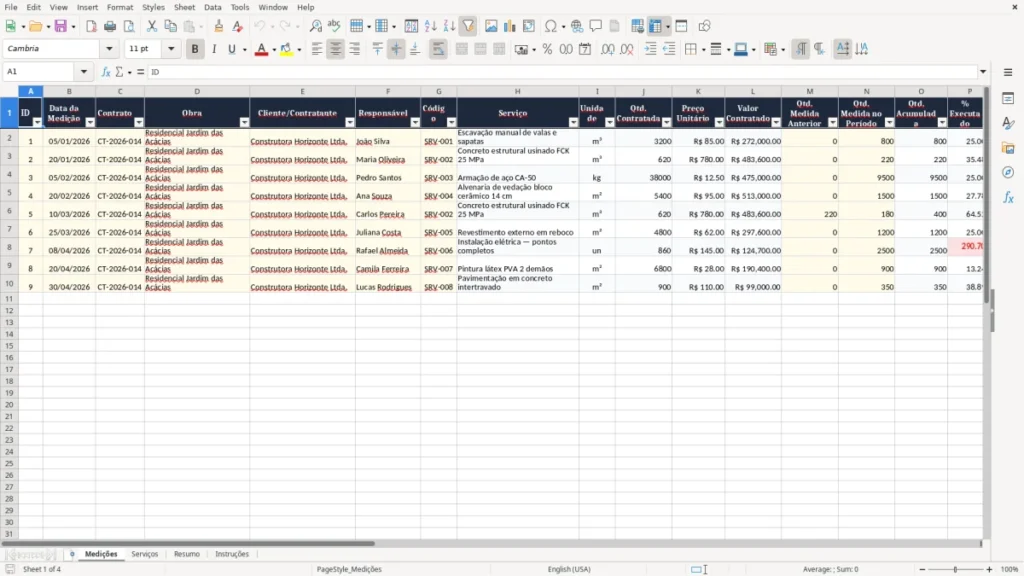1024x576 pixels.
Task: Open sidebar Gallery panel icon
Action: 1008,148
